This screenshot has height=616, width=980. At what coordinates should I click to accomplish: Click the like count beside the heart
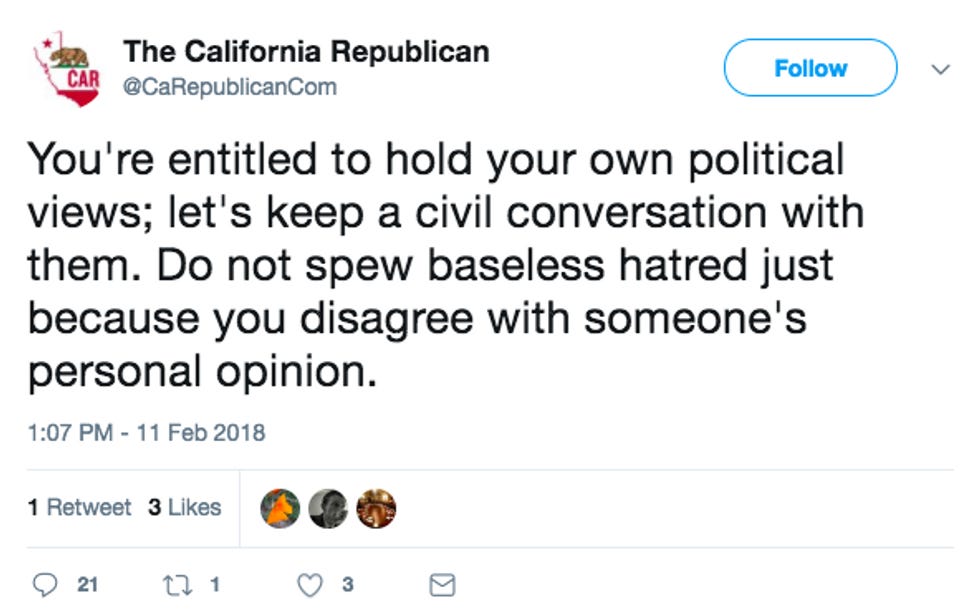click(347, 585)
